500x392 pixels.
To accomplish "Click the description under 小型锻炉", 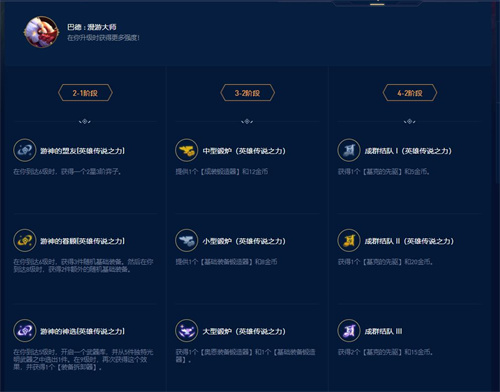I will [226, 262].
